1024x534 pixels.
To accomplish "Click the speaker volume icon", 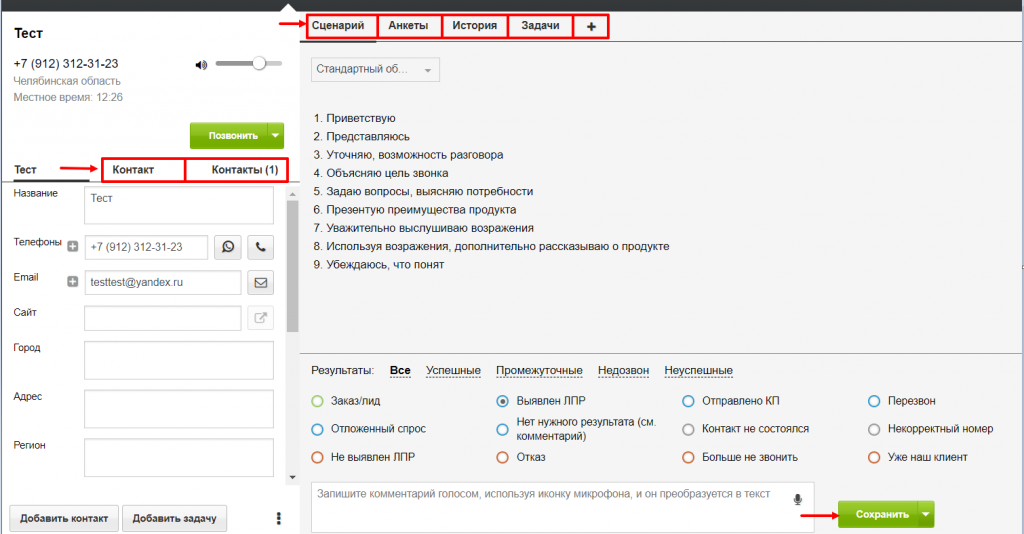I will (201, 65).
